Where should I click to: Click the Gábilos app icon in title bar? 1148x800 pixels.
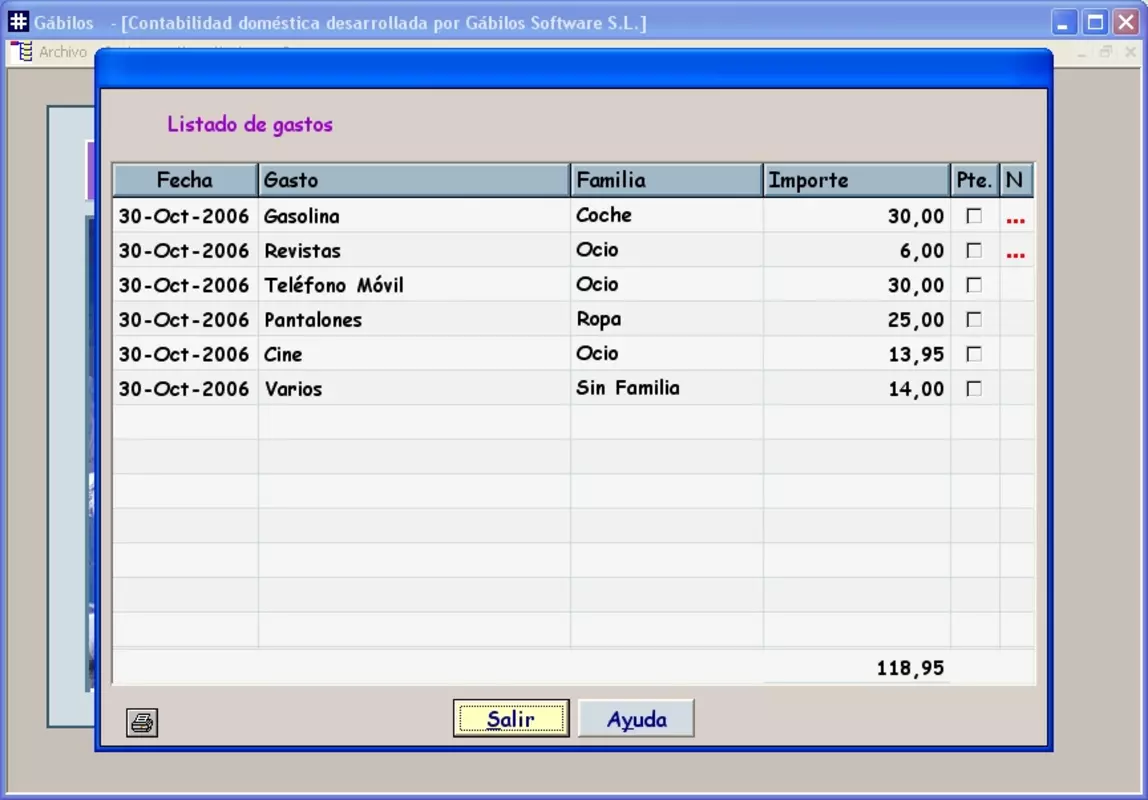18,22
